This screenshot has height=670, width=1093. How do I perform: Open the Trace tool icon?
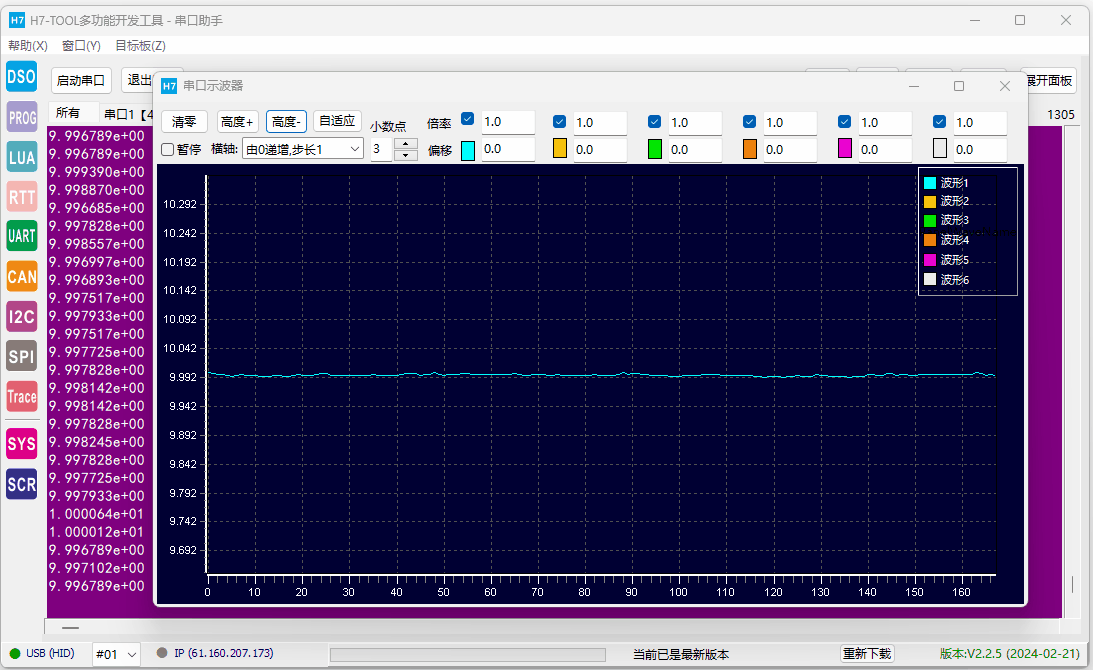22,397
